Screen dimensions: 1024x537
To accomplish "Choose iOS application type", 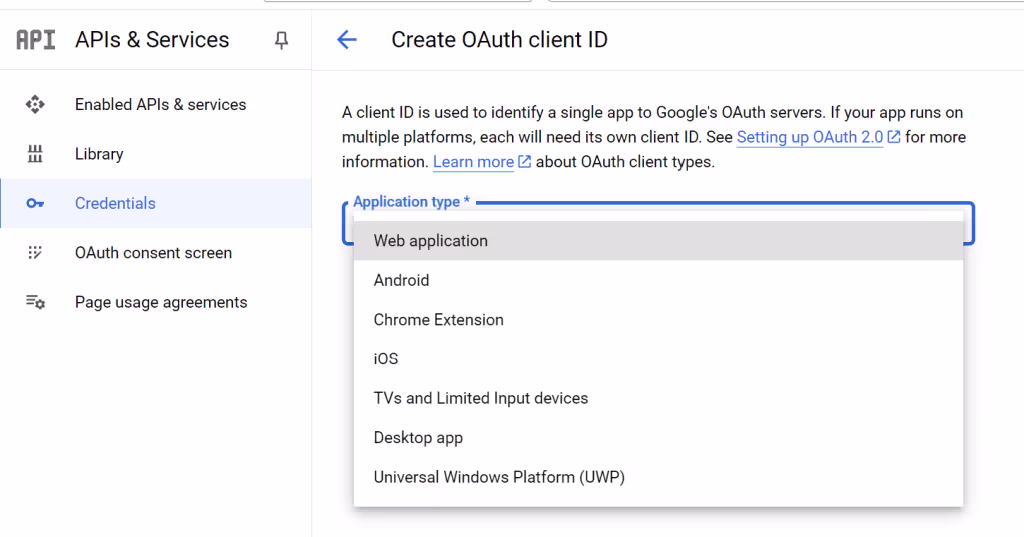I will [x=658, y=359].
